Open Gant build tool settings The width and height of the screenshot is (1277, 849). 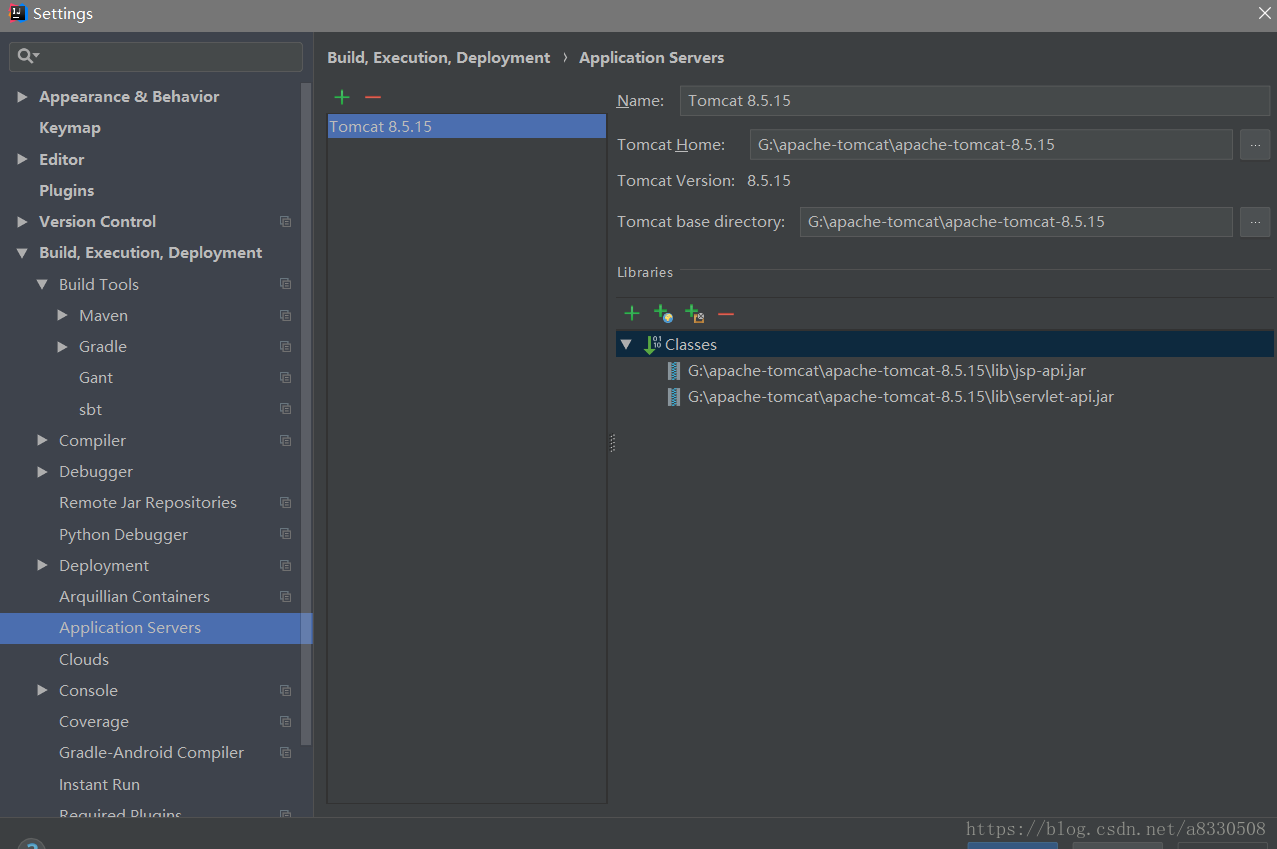[96, 378]
